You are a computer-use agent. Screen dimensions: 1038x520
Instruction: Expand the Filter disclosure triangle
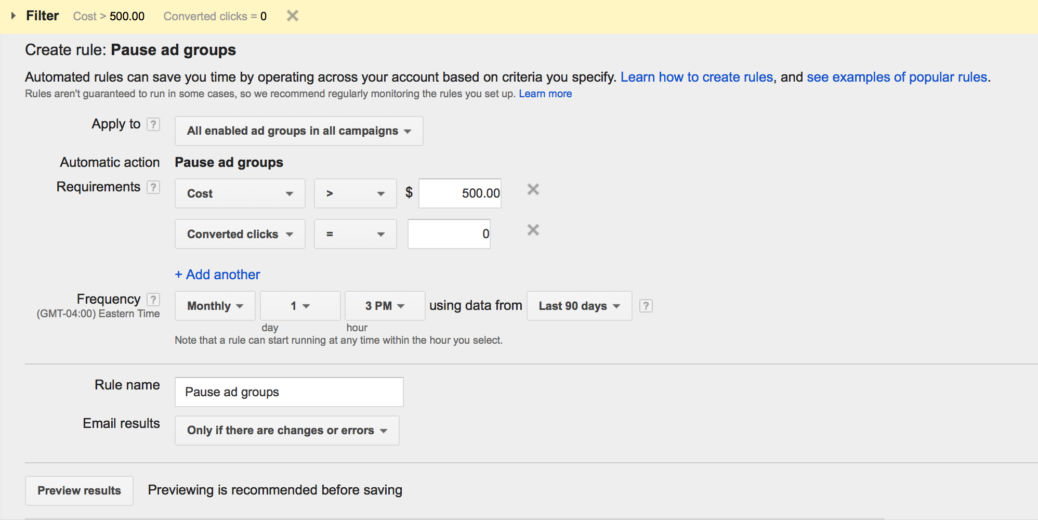(13, 16)
